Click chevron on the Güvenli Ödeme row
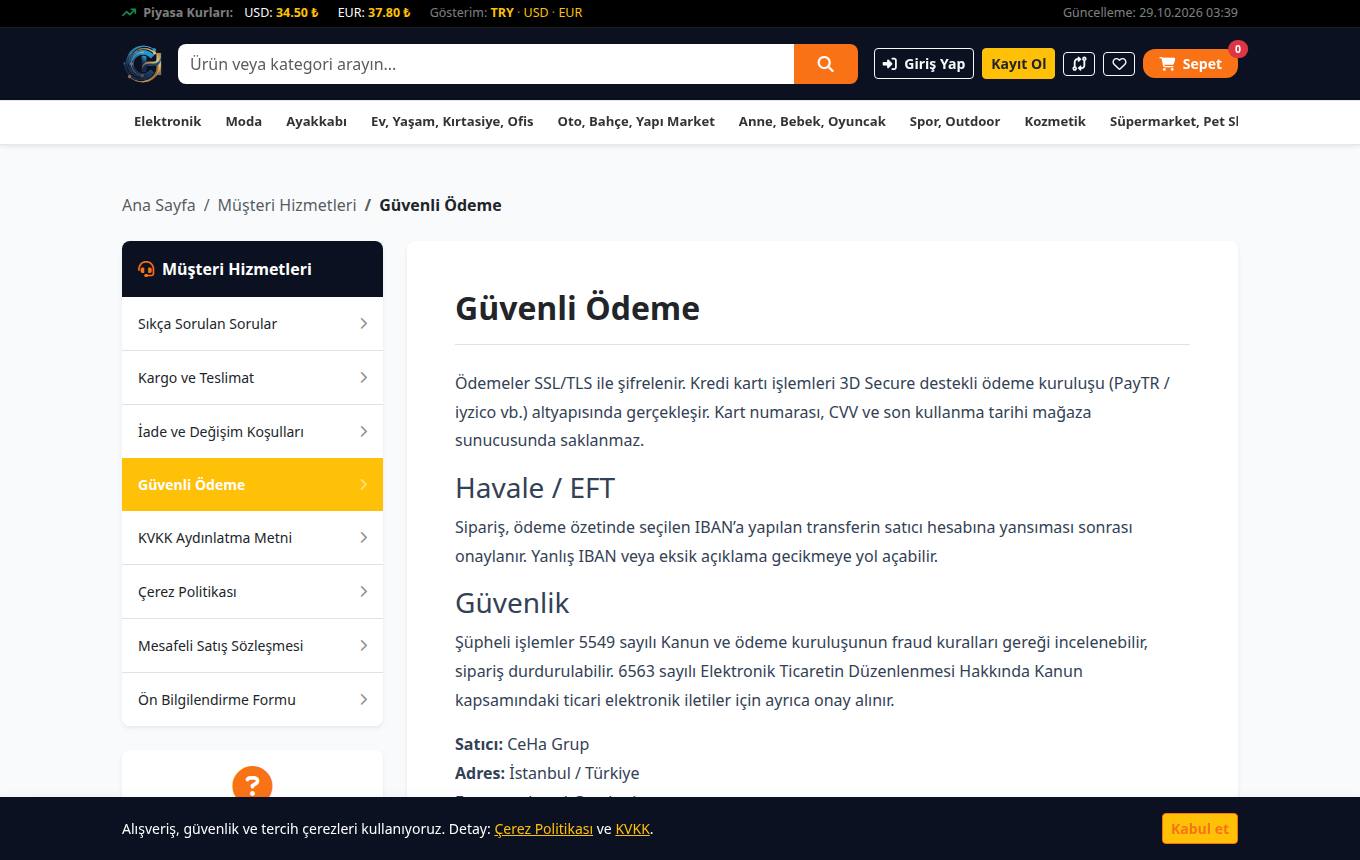1360x860 pixels. 363,485
